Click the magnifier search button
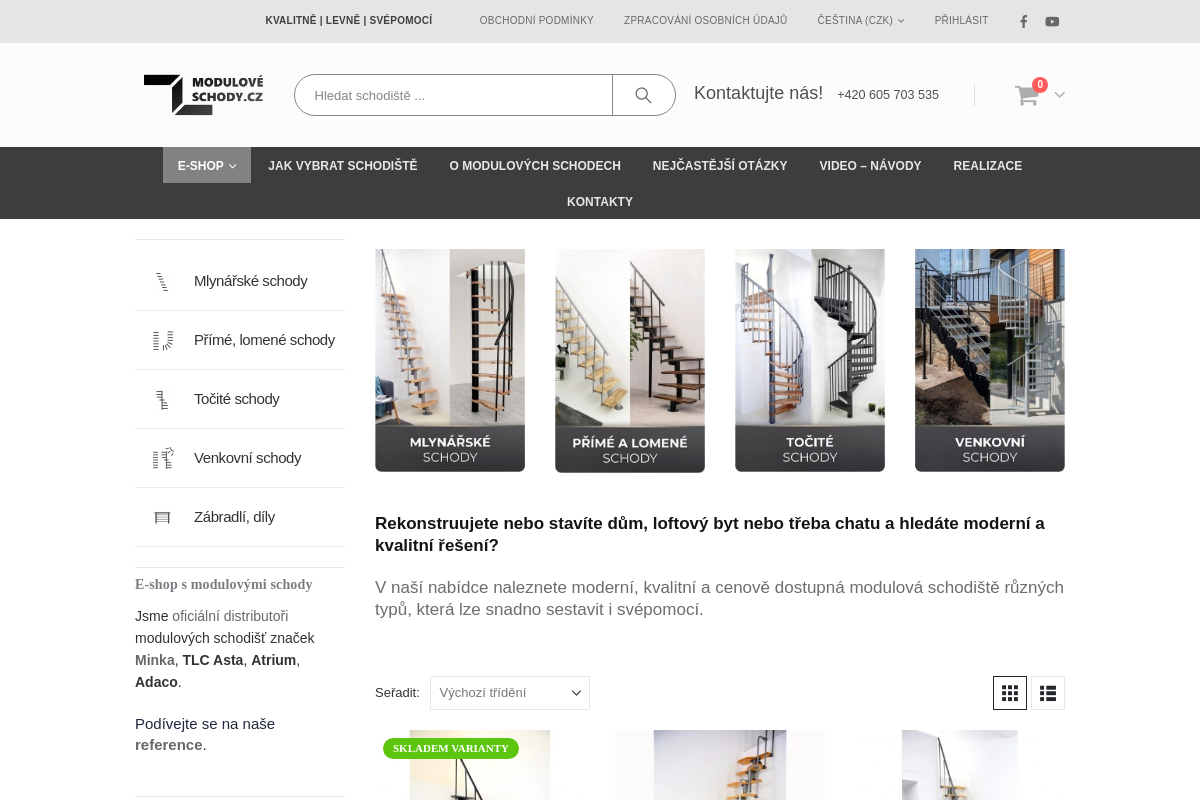This screenshot has height=800, width=1200. point(643,95)
